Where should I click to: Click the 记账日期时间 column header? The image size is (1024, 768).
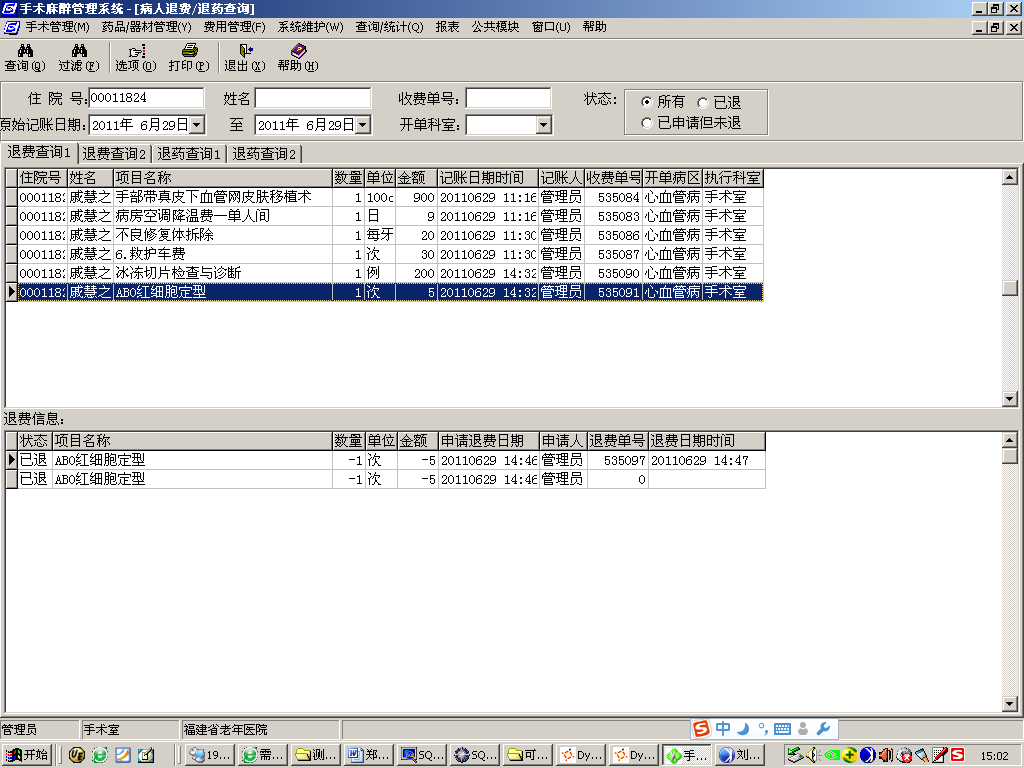coord(487,178)
